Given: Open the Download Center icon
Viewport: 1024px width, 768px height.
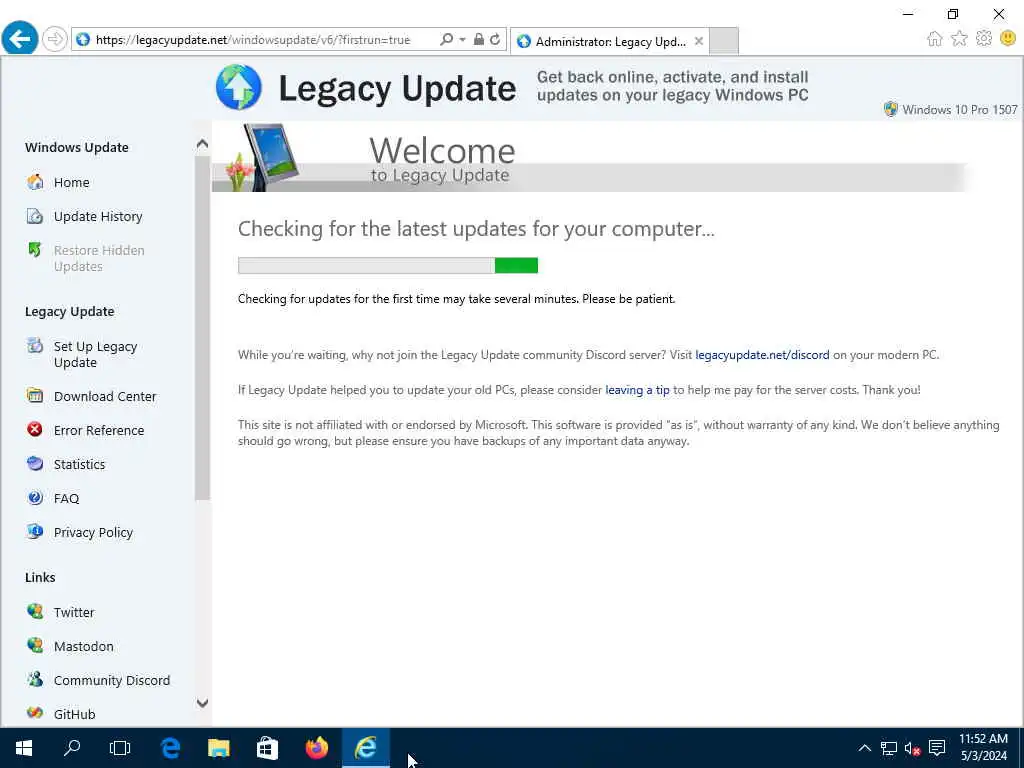Looking at the screenshot, I should click(35, 396).
